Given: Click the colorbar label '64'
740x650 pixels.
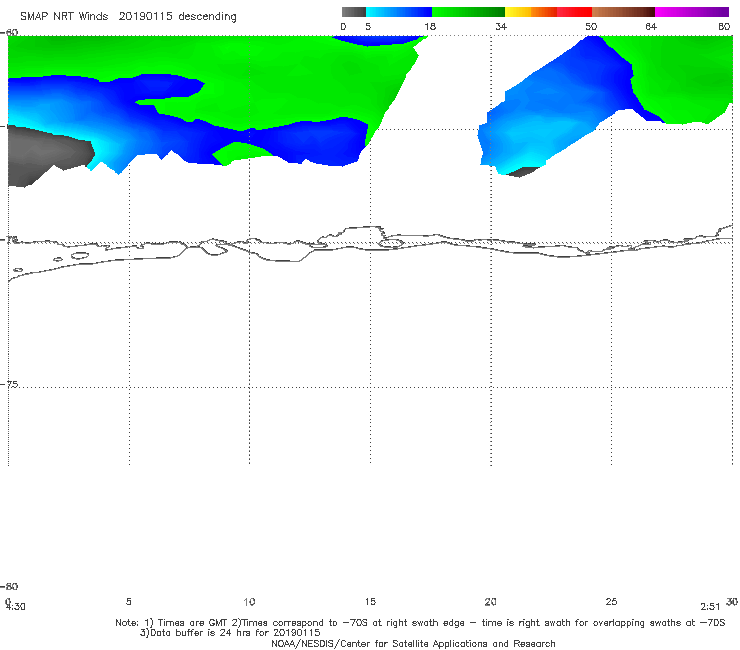Looking at the screenshot, I should [x=651, y=26].
